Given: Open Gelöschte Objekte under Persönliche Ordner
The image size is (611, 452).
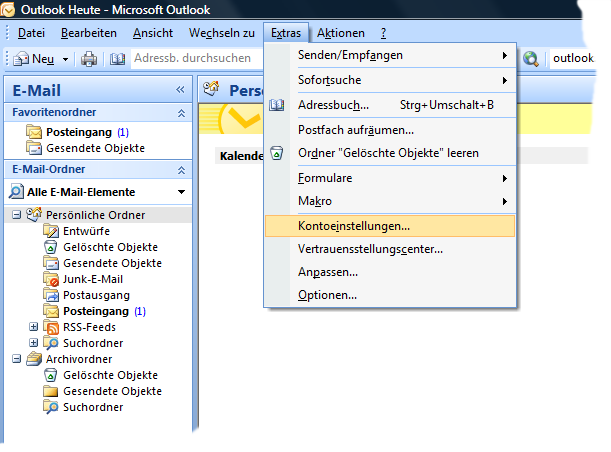Looking at the screenshot, I should tap(110, 247).
